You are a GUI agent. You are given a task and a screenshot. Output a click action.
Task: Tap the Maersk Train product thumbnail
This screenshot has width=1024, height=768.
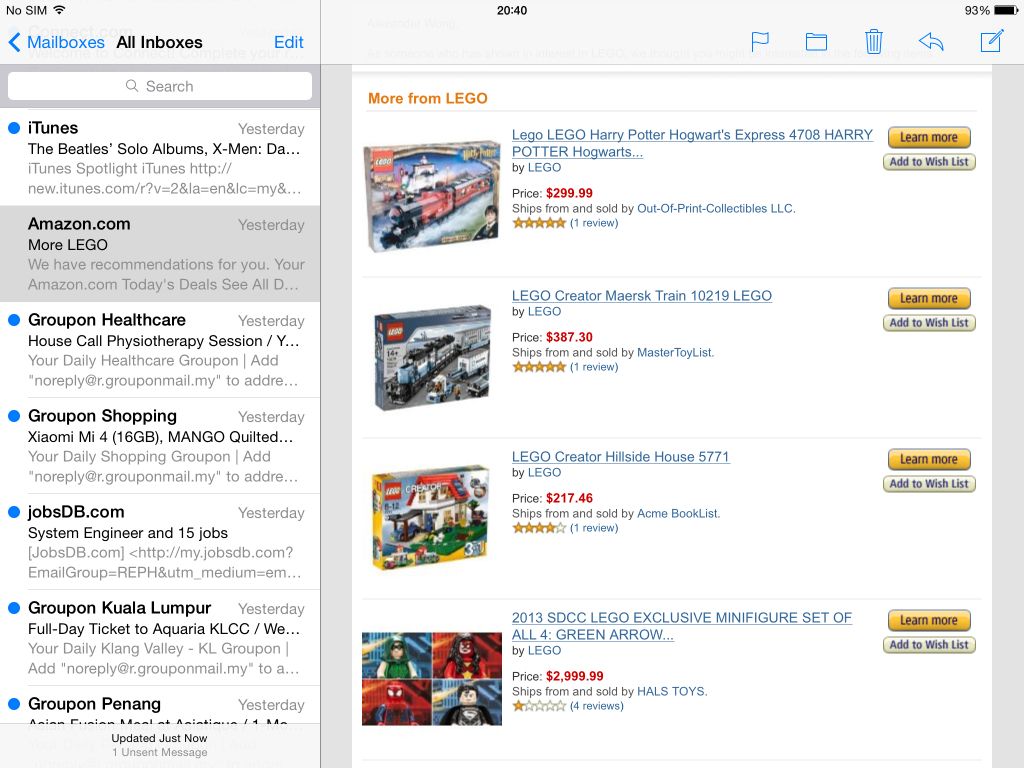(x=432, y=357)
